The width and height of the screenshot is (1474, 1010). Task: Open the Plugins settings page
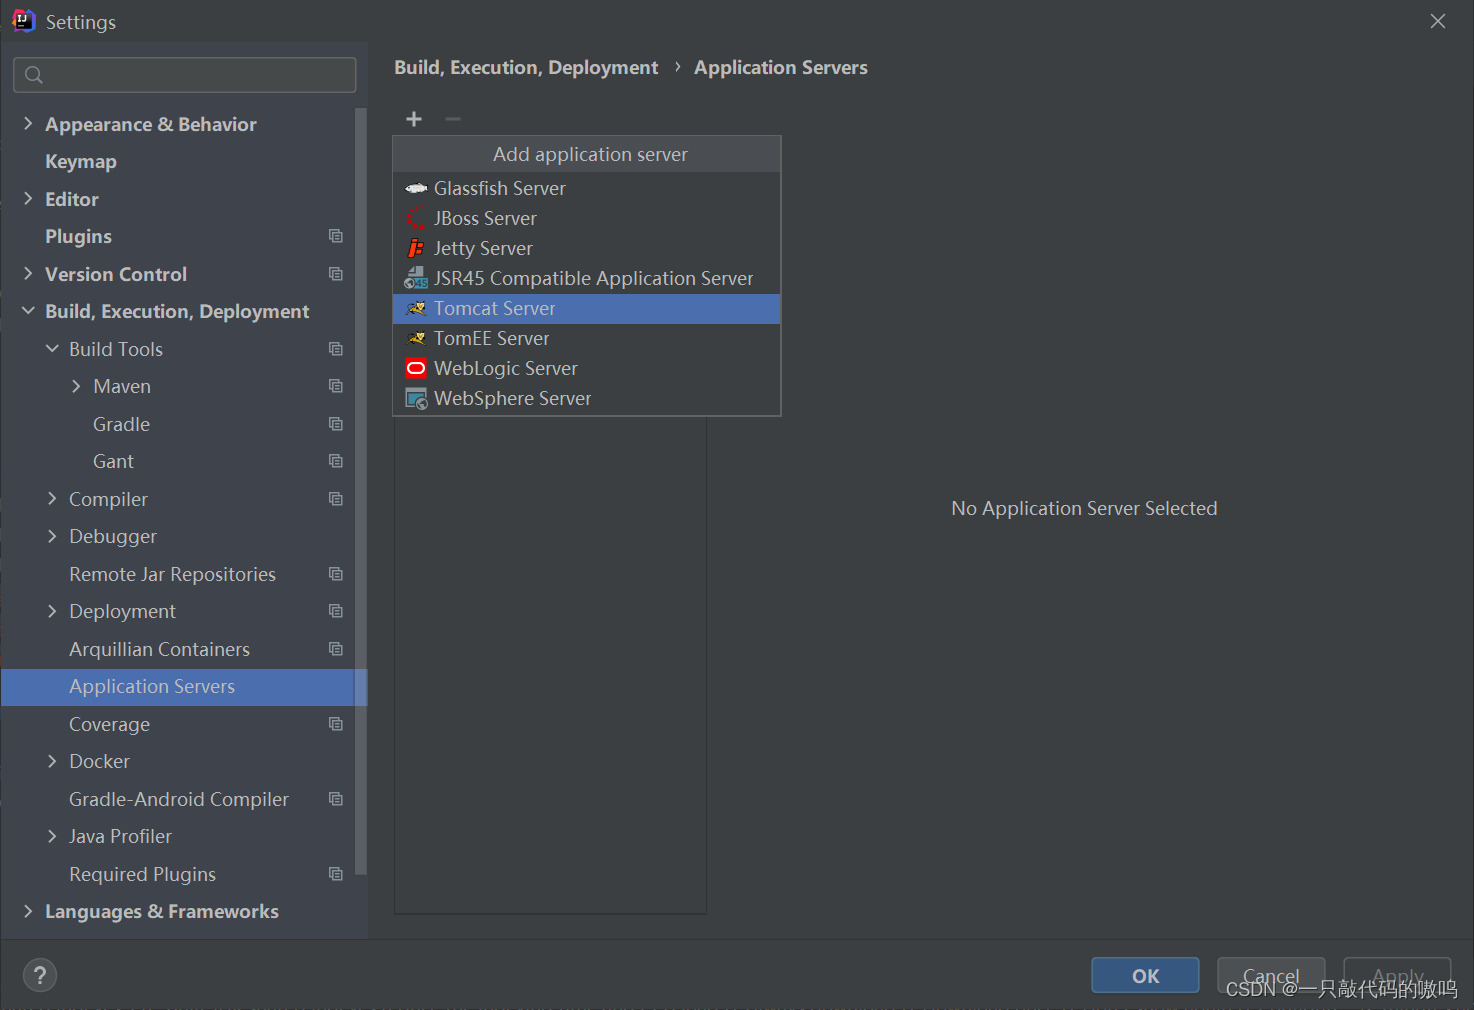click(78, 236)
